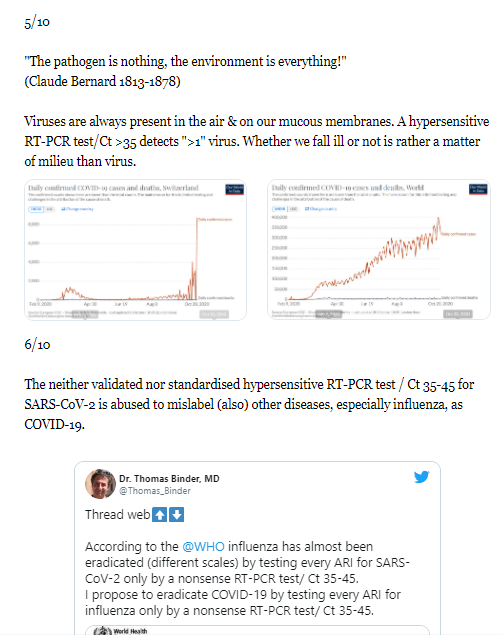Open the @WHO mention link
The image size is (502, 642).
(203, 547)
